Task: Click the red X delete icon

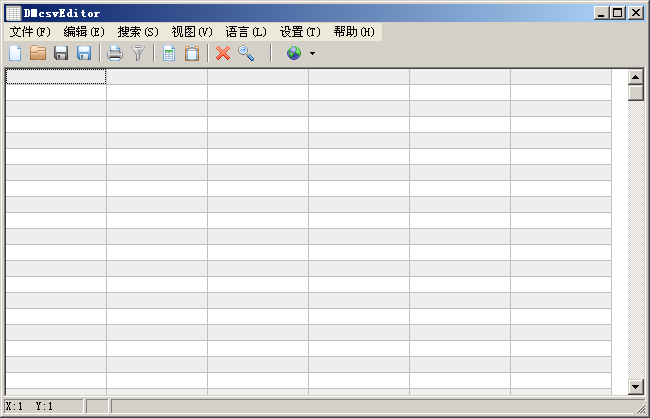Action: (x=223, y=53)
